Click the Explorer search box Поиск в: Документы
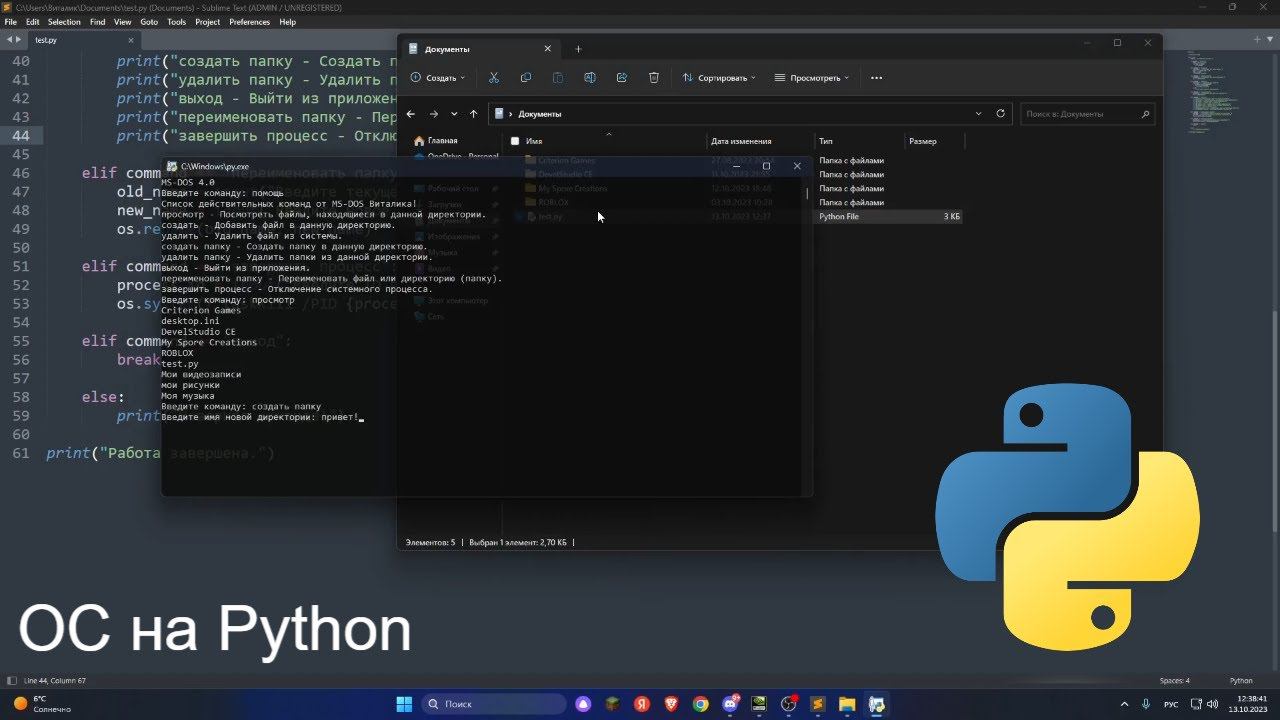 [x=1088, y=114]
